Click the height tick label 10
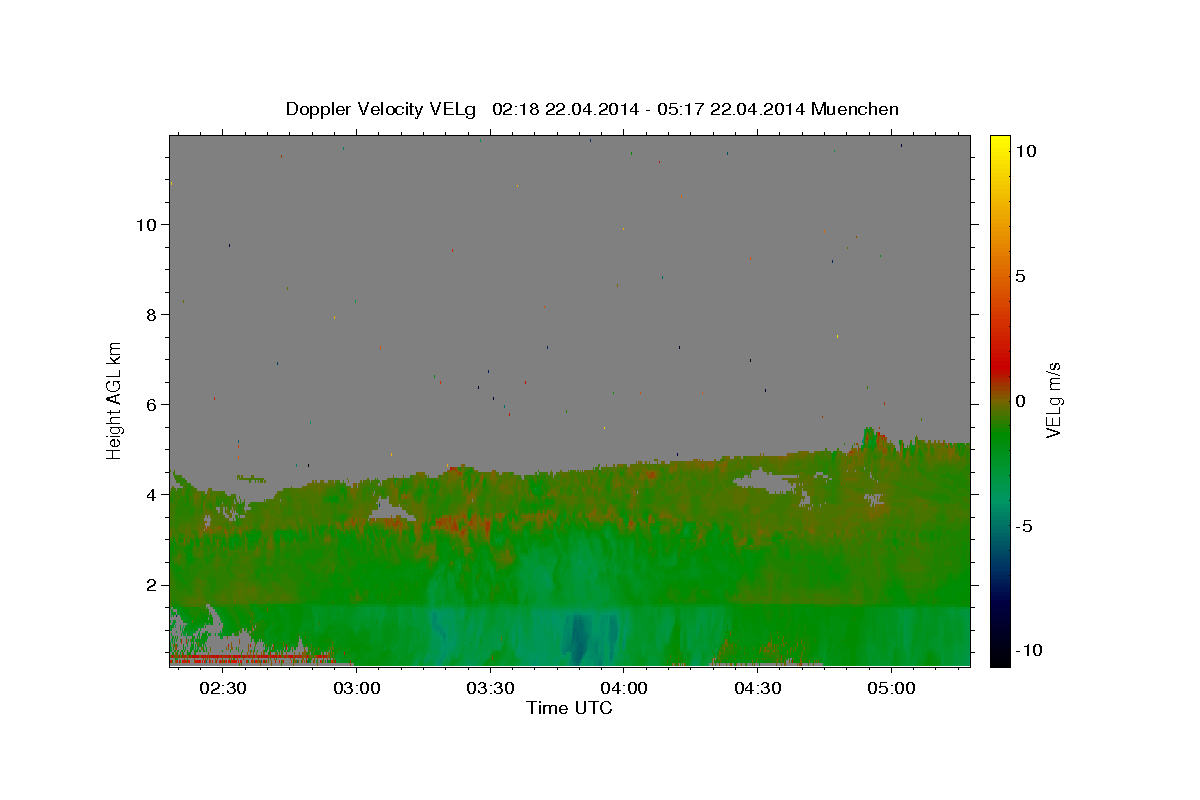The height and width of the screenshot is (800, 1200). (x=146, y=224)
